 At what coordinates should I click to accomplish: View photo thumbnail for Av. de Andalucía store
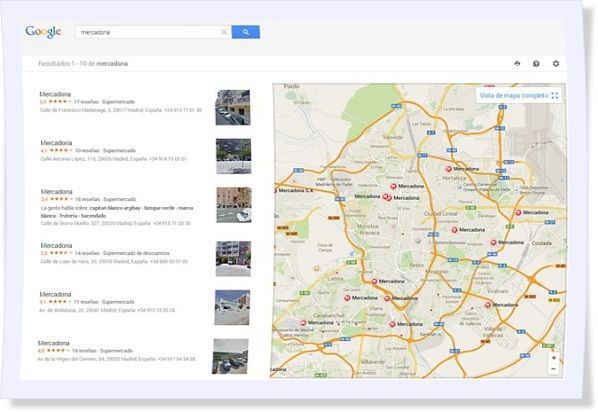(x=232, y=307)
